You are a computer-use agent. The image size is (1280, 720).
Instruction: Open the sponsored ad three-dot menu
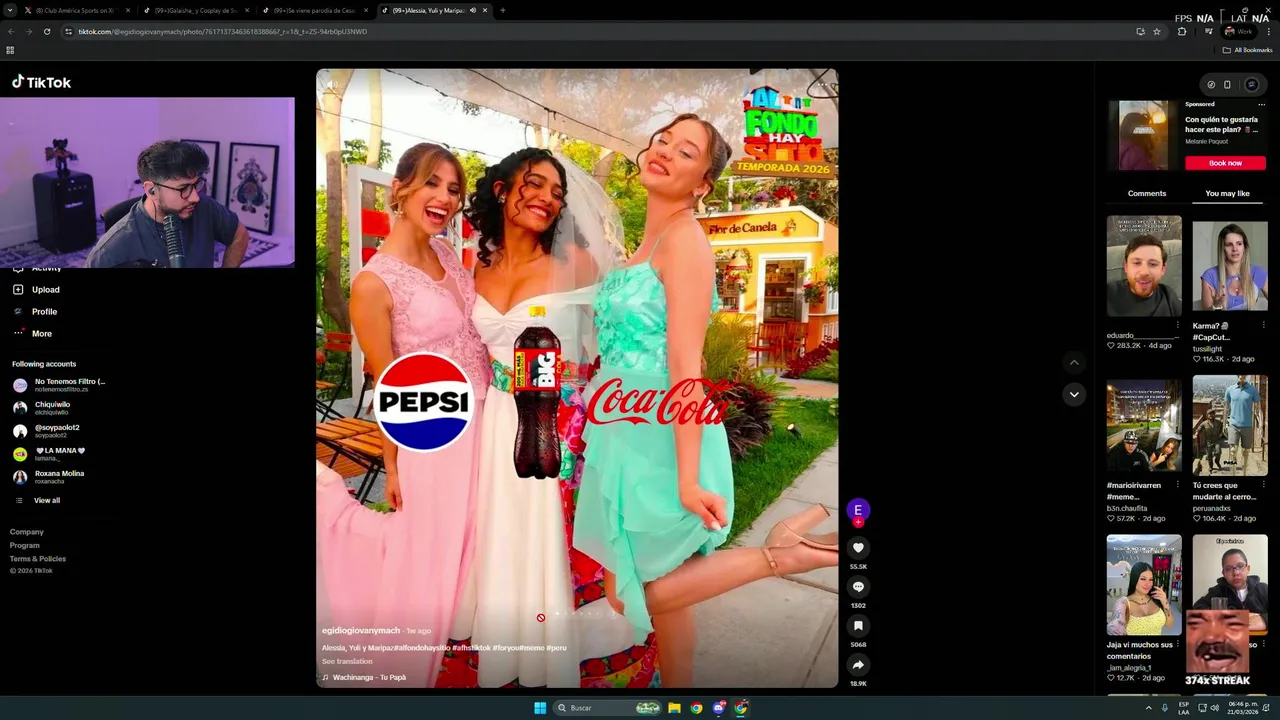(1261, 105)
